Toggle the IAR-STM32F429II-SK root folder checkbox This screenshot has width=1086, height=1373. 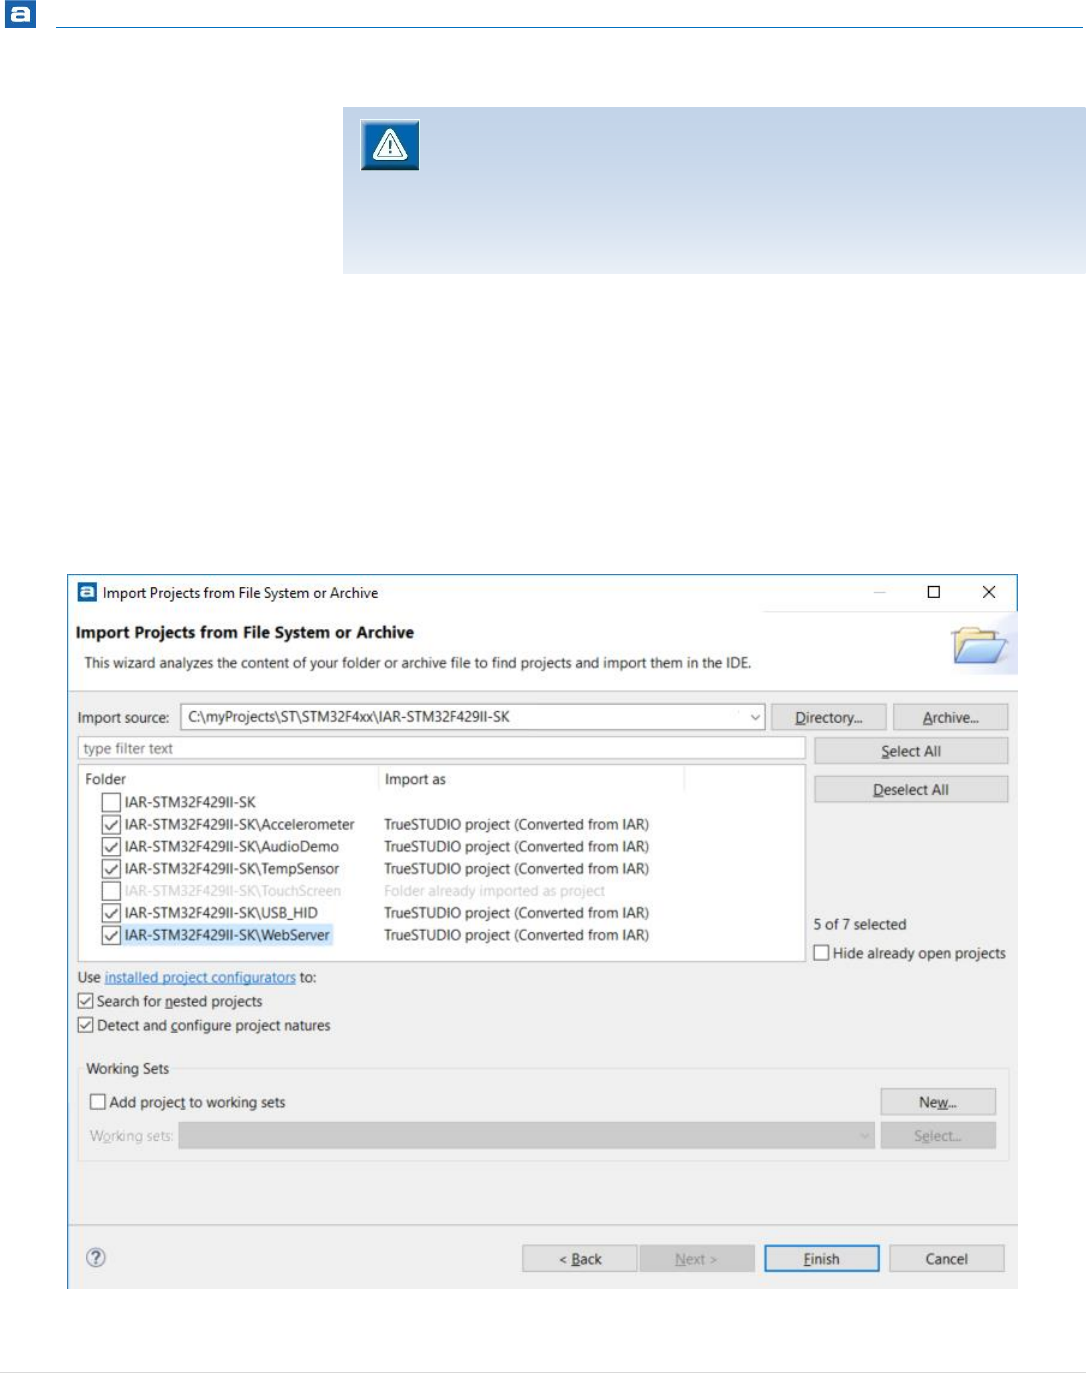click(111, 802)
